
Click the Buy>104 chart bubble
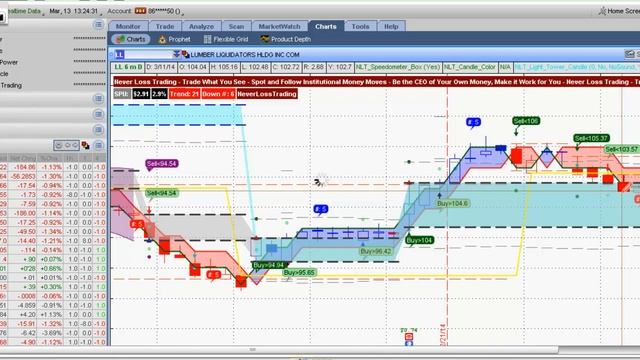click(420, 240)
